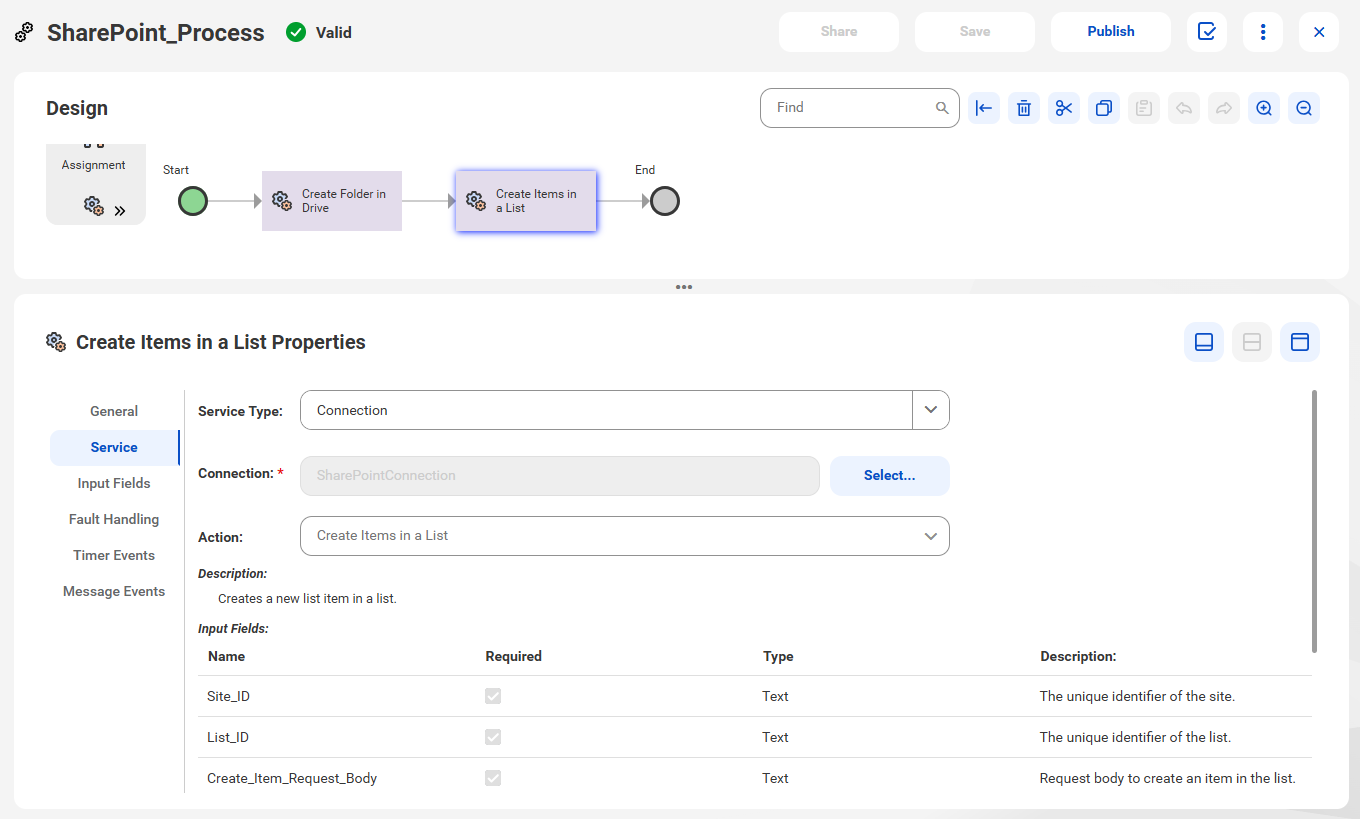
Task: Dock properties panel to bottom layout
Action: [x=1204, y=342]
